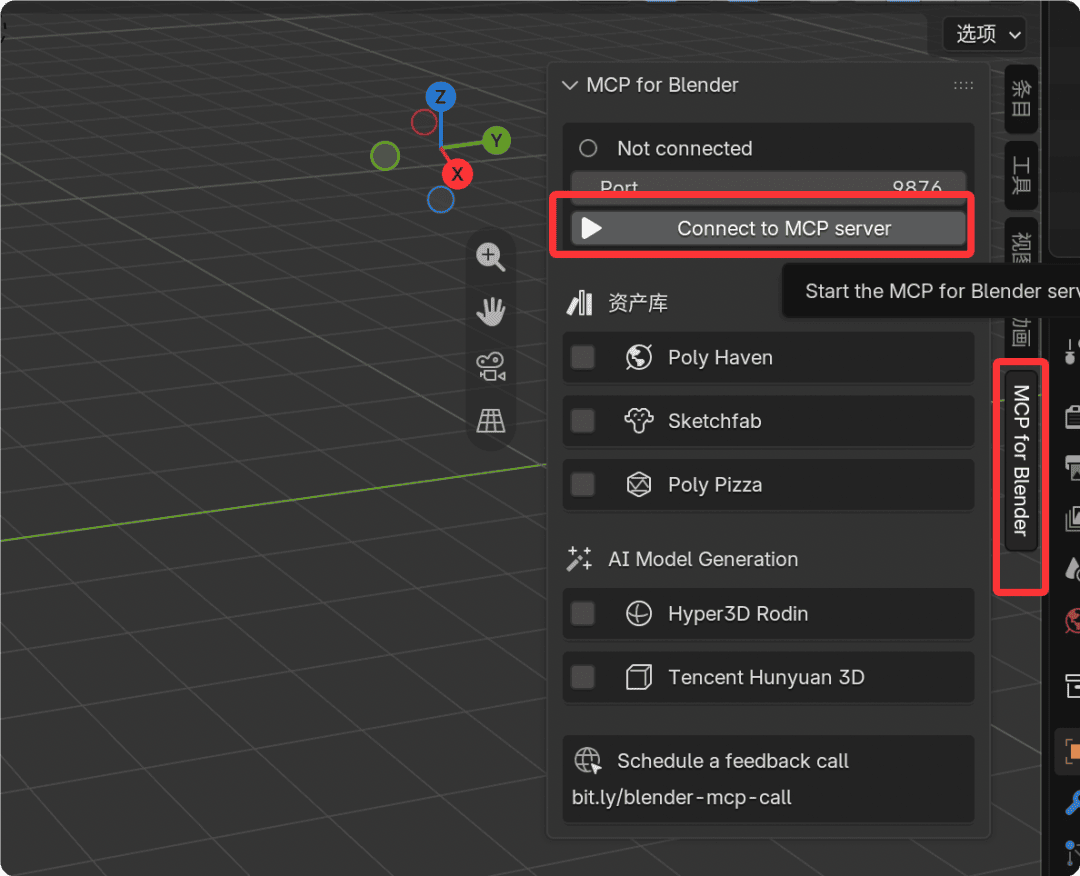Image resolution: width=1080 pixels, height=876 pixels.
Task: Click the negative X axis hollow red circle
Action: 424,123
